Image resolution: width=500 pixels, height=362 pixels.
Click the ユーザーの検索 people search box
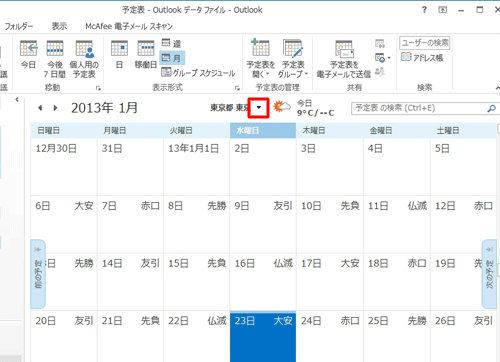click(425, 43)
